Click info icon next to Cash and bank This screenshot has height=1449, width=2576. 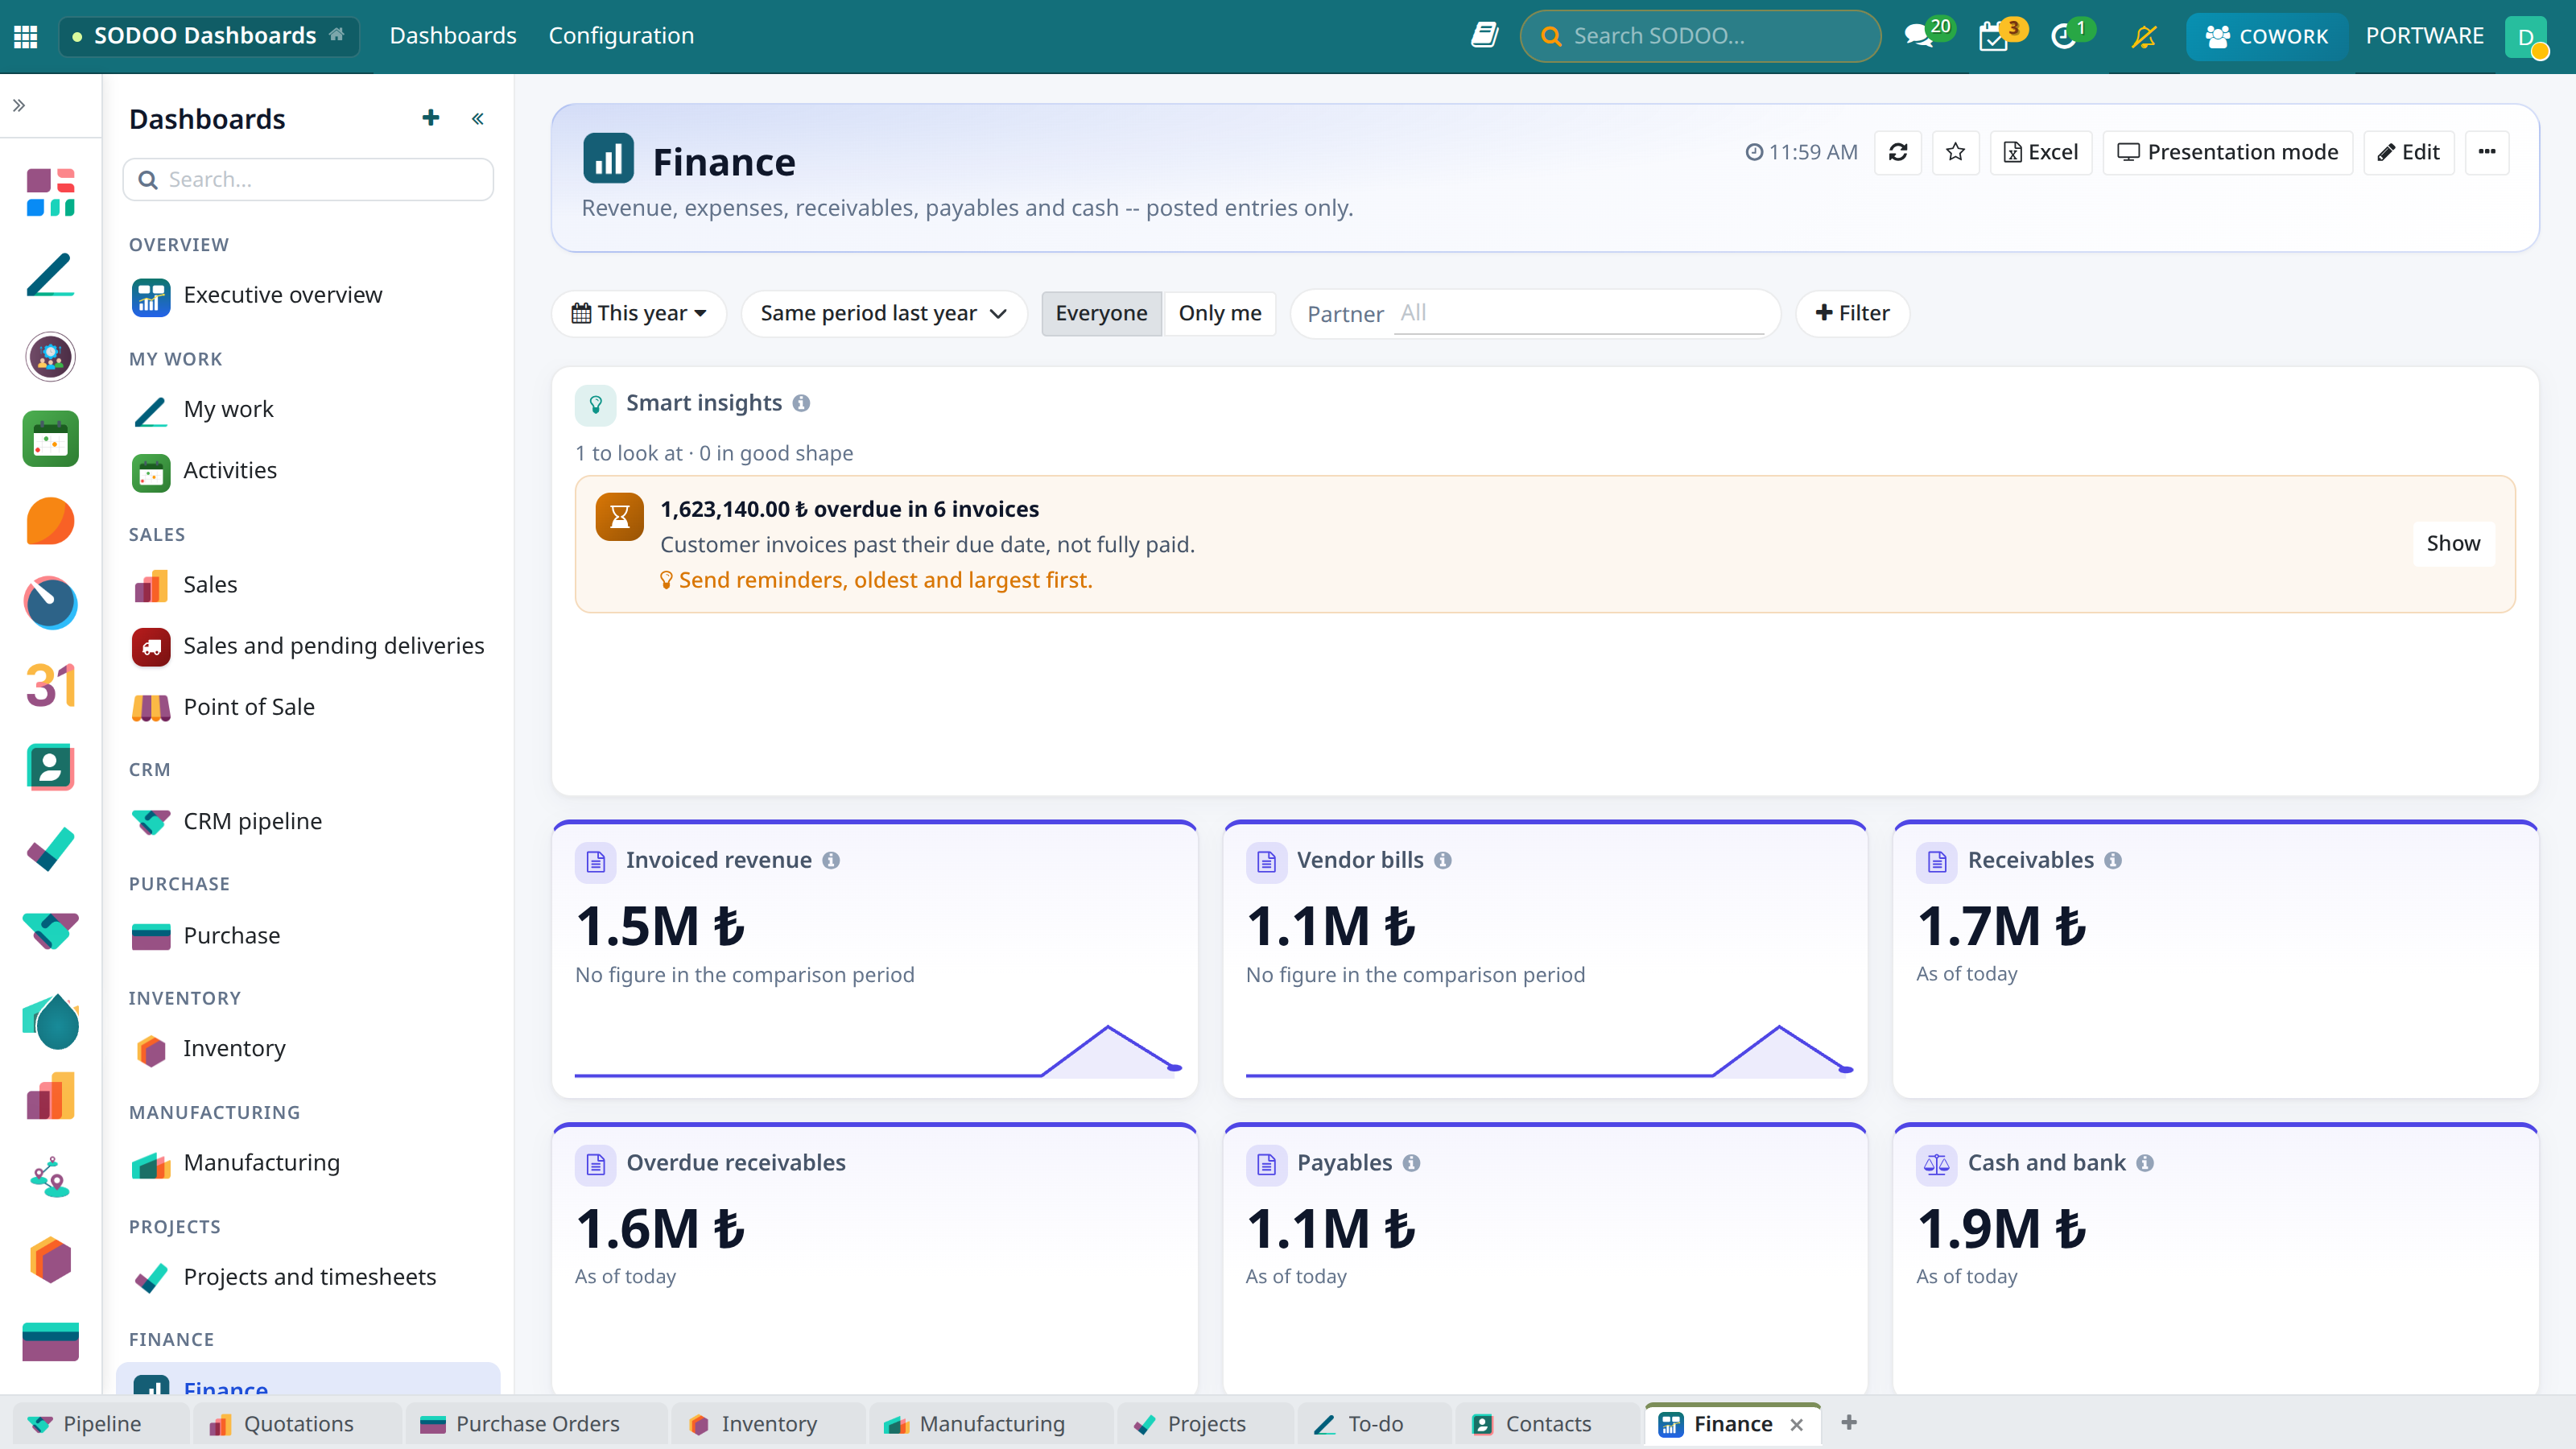pos(2145,1163)
